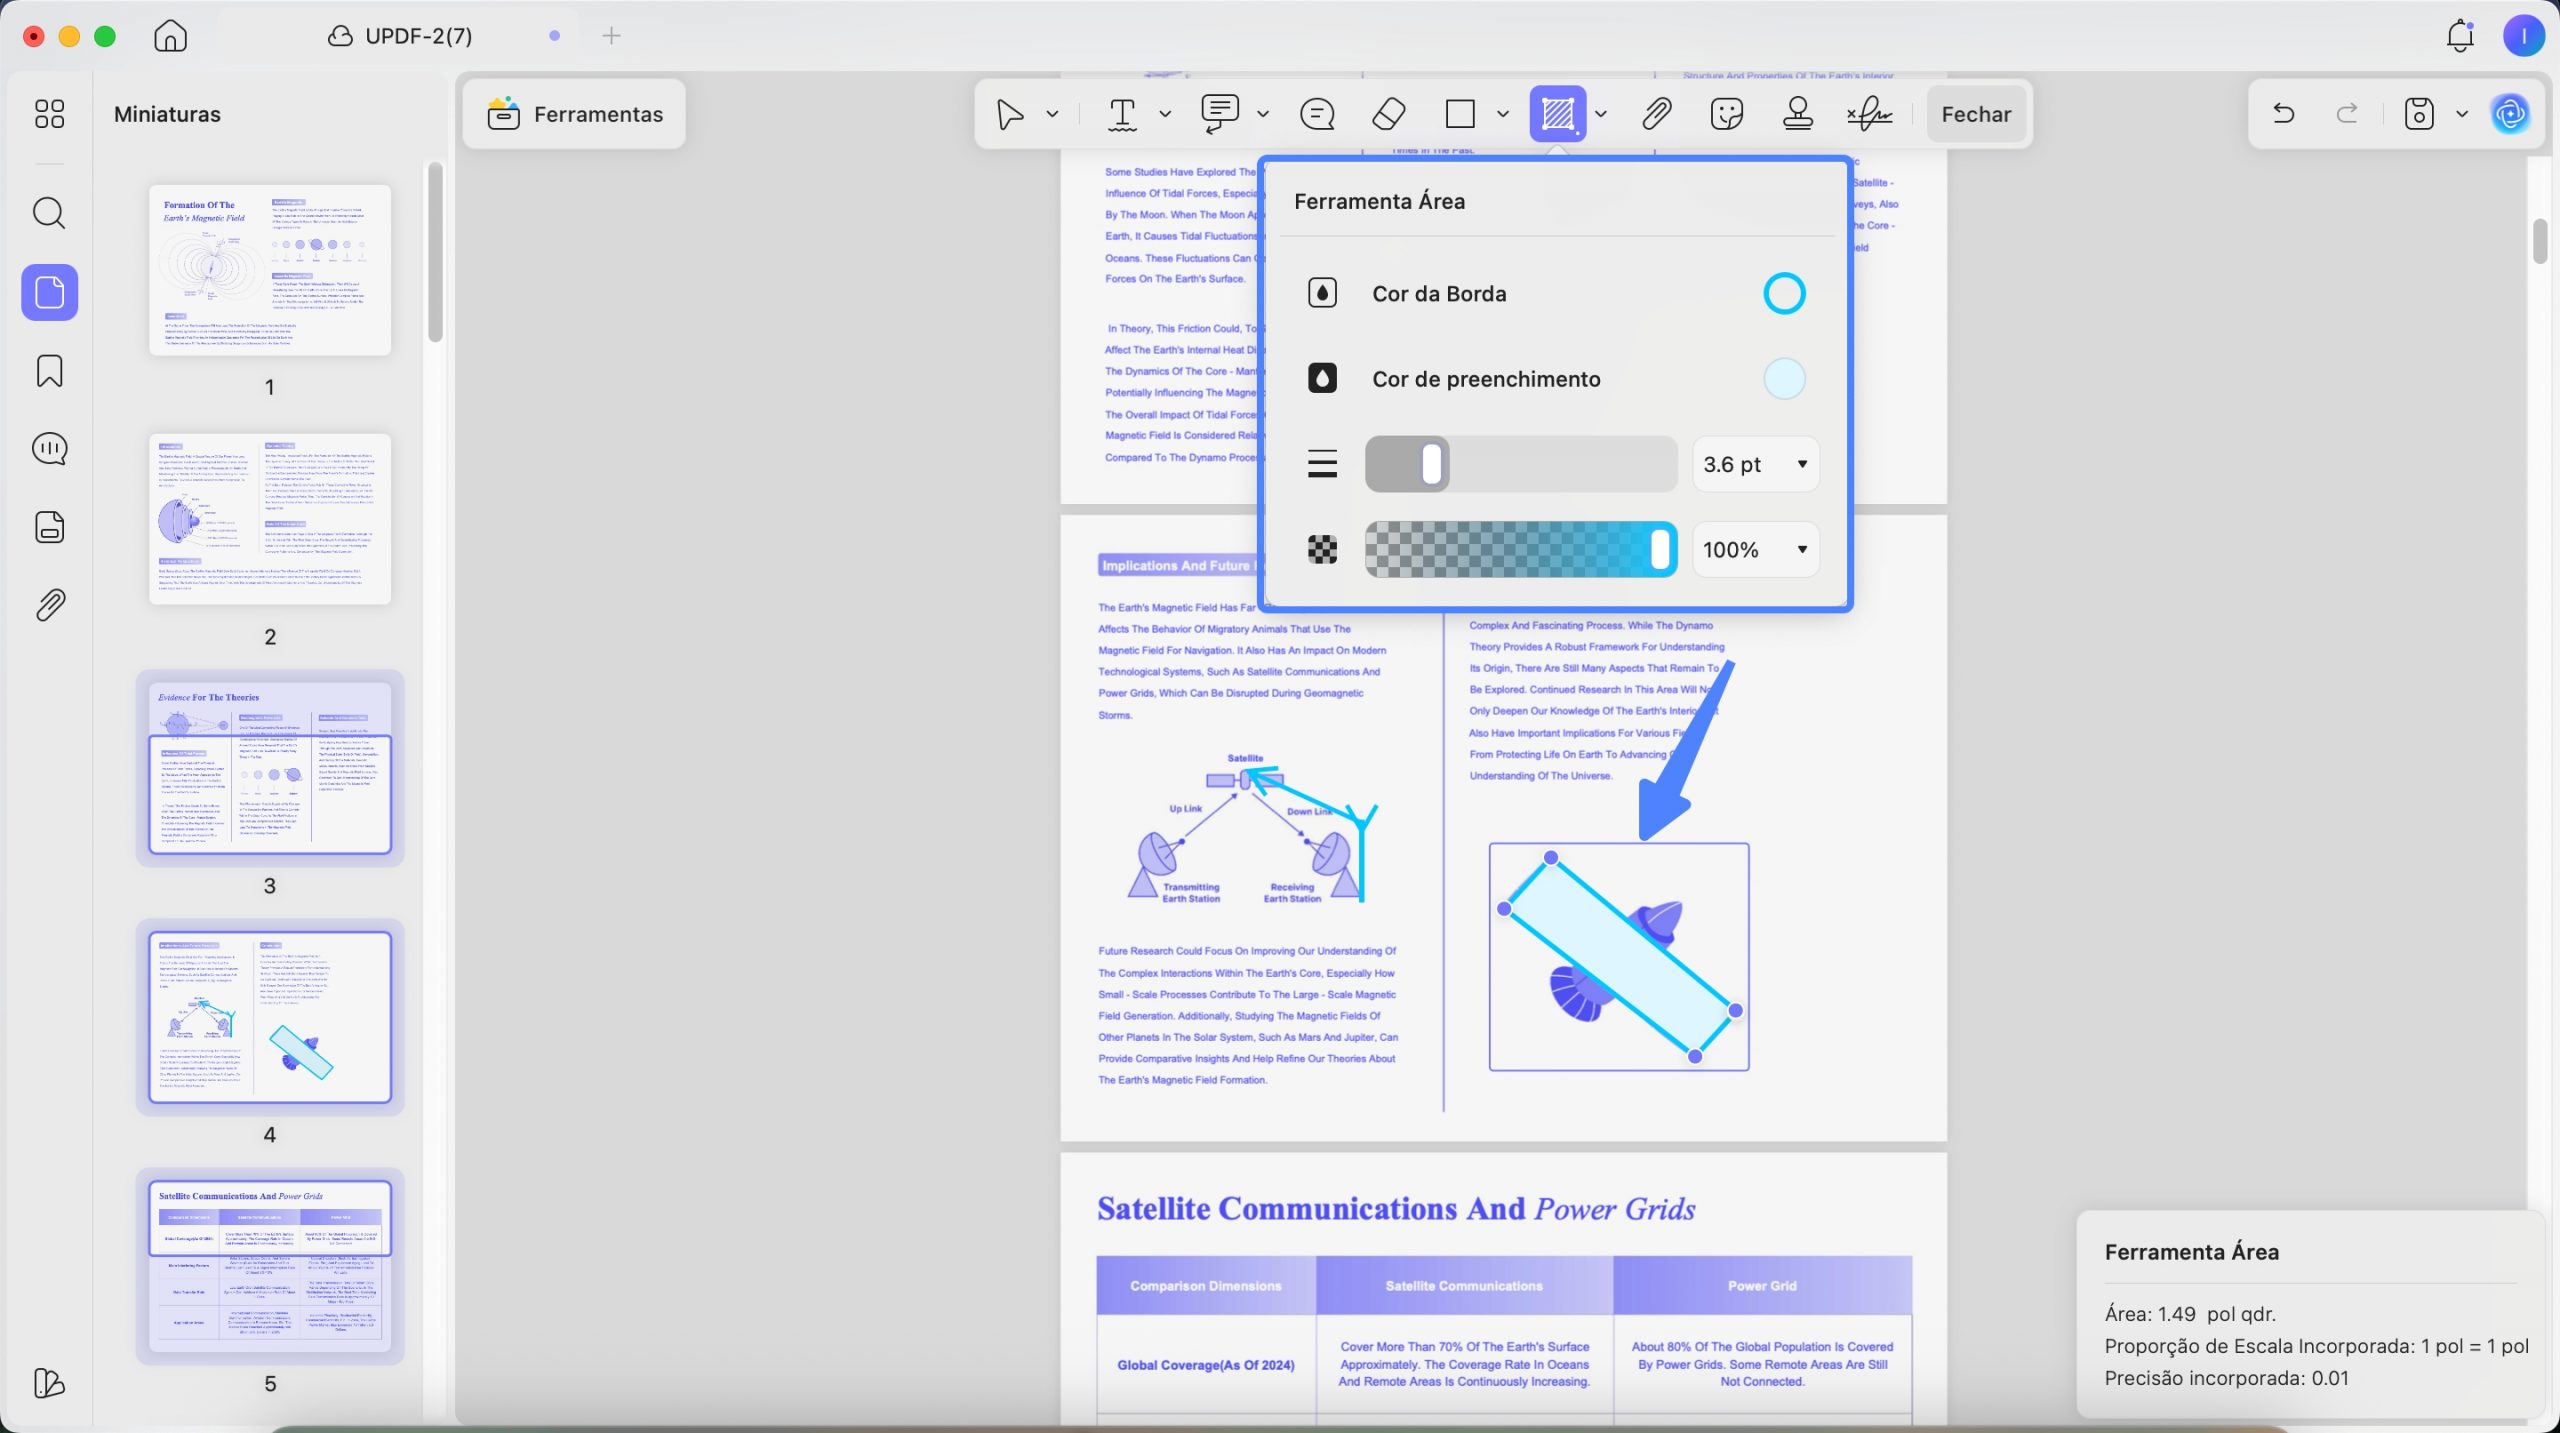The width and height of the screenshot is (2560, 1433).
Task: Select page 5 thumbnail
Action: coord(270,1266)
